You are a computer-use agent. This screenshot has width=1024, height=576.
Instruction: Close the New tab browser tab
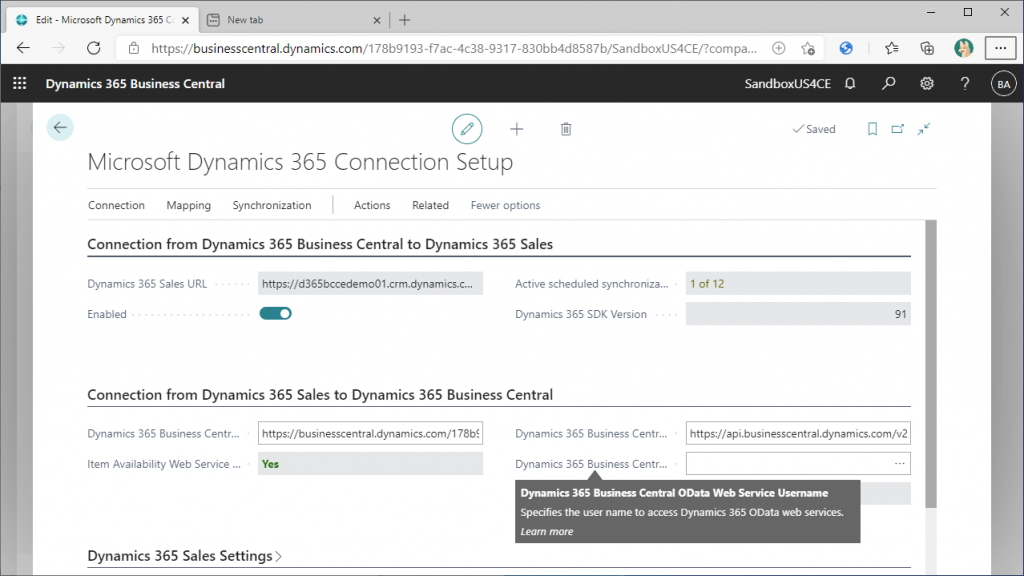point(377,20)
